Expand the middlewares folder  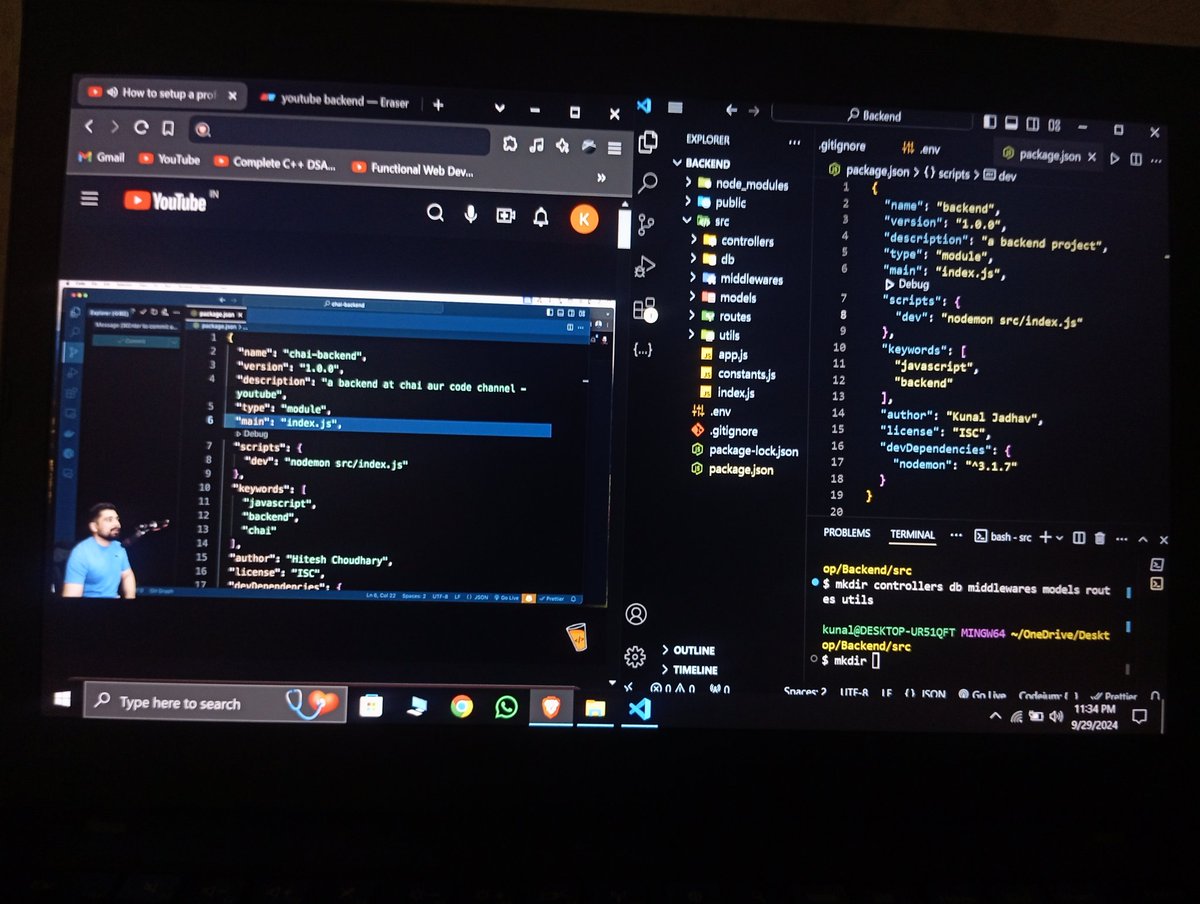[739, 279]
